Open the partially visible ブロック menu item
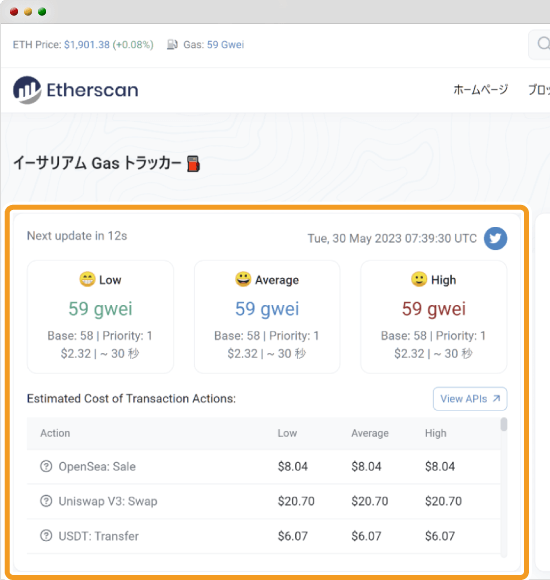This screenshot has width=550, height=580. (x=539, y=90)
